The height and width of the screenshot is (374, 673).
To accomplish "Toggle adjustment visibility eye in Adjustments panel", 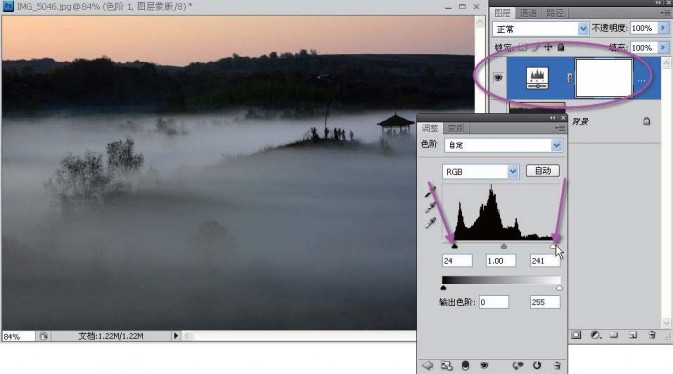I will 484,365.
